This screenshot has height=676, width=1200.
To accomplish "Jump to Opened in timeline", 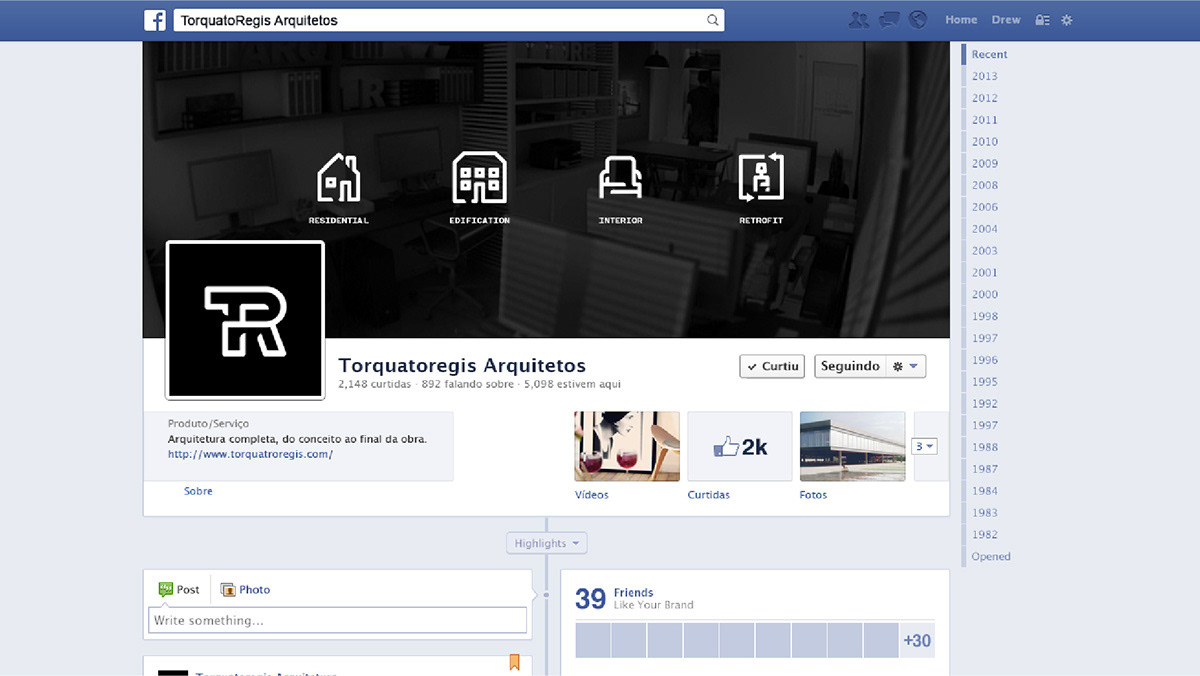I will pyautogui.click(x=991, y=557).
